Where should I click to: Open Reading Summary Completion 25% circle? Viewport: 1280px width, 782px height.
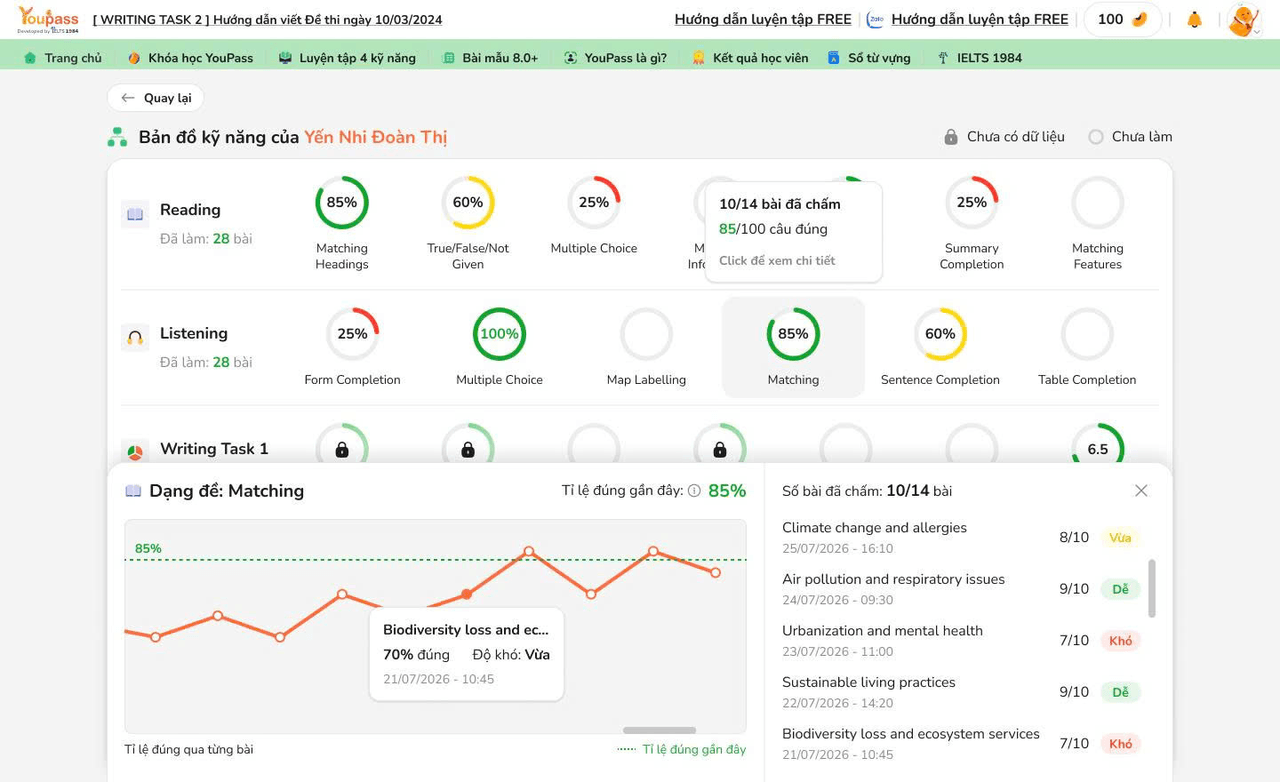[x=972, y=203]
